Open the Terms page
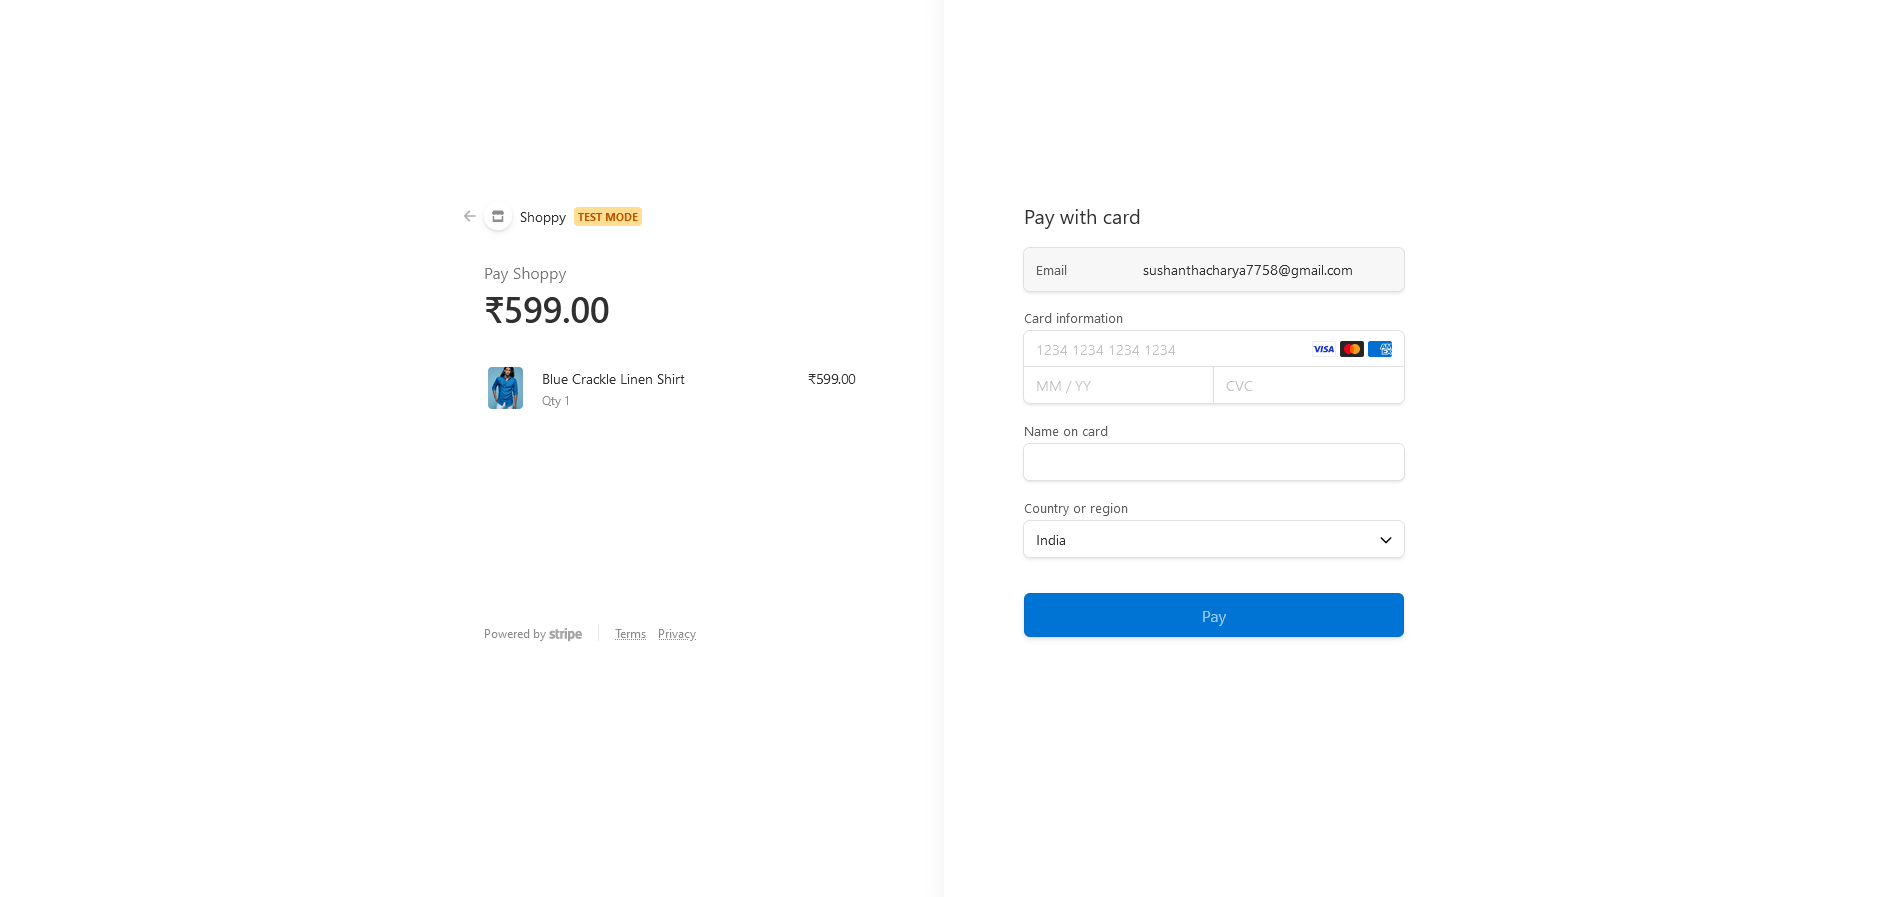The height and width of the screenshot is (897, 1887). (630, 633)
